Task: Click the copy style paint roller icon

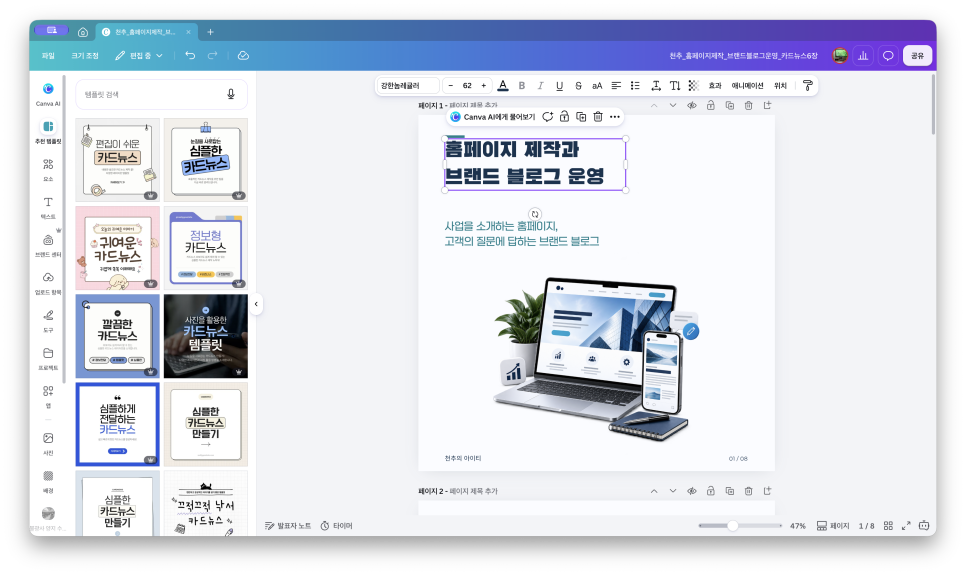Action: click(808, 86)
